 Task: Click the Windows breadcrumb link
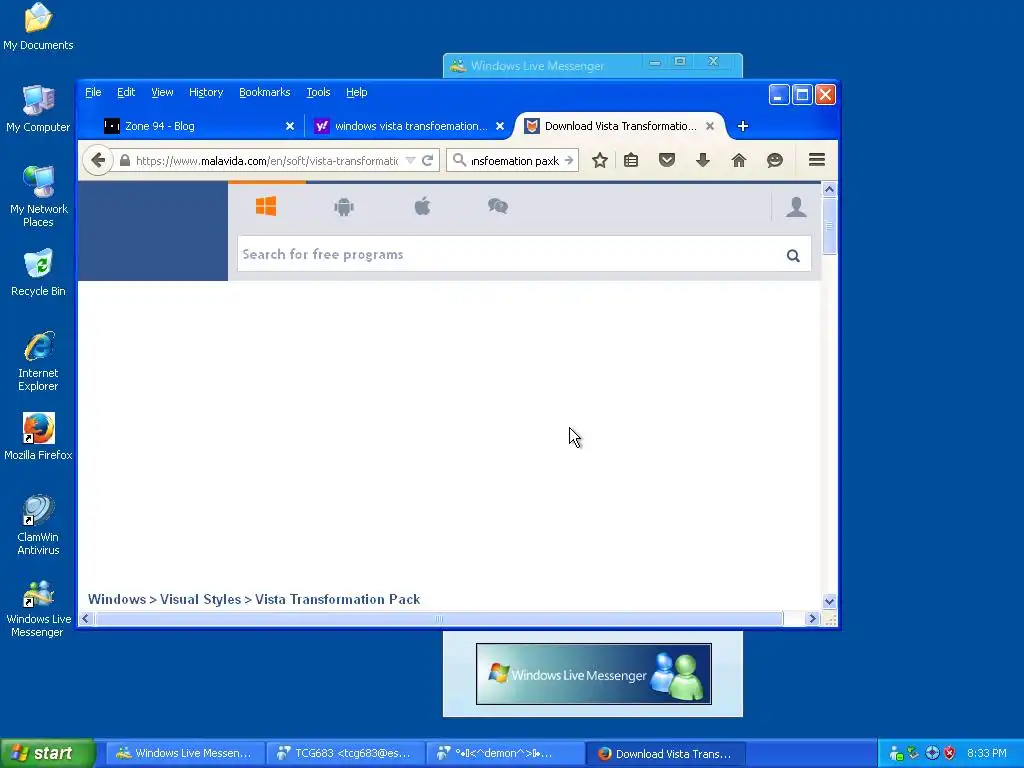point(117,599)
